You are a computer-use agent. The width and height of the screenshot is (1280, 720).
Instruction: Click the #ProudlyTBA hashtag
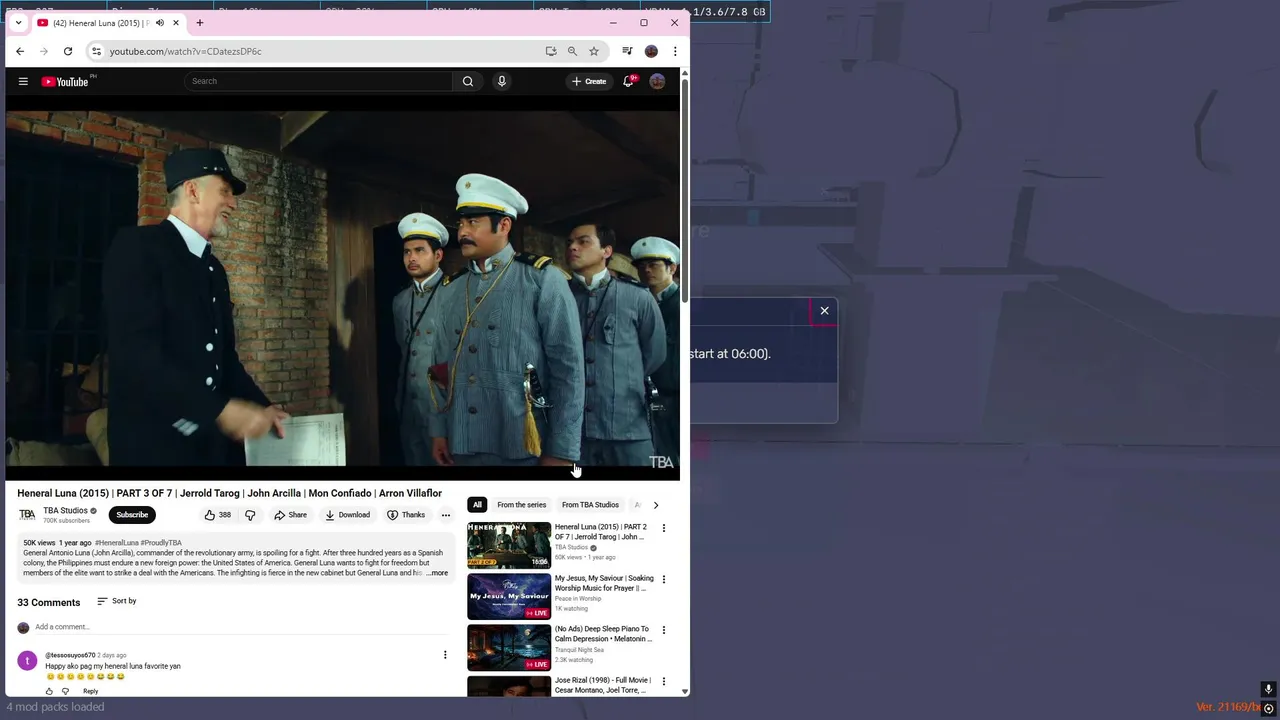[x=161, y=543]
